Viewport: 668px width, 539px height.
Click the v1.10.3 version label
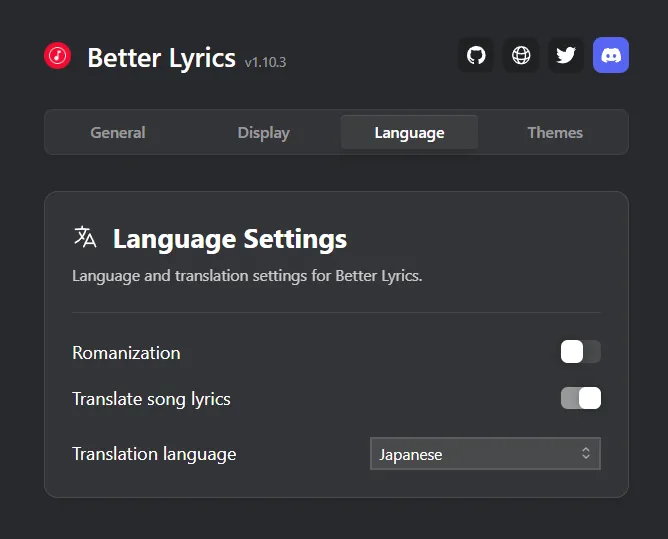pos(265,62)
